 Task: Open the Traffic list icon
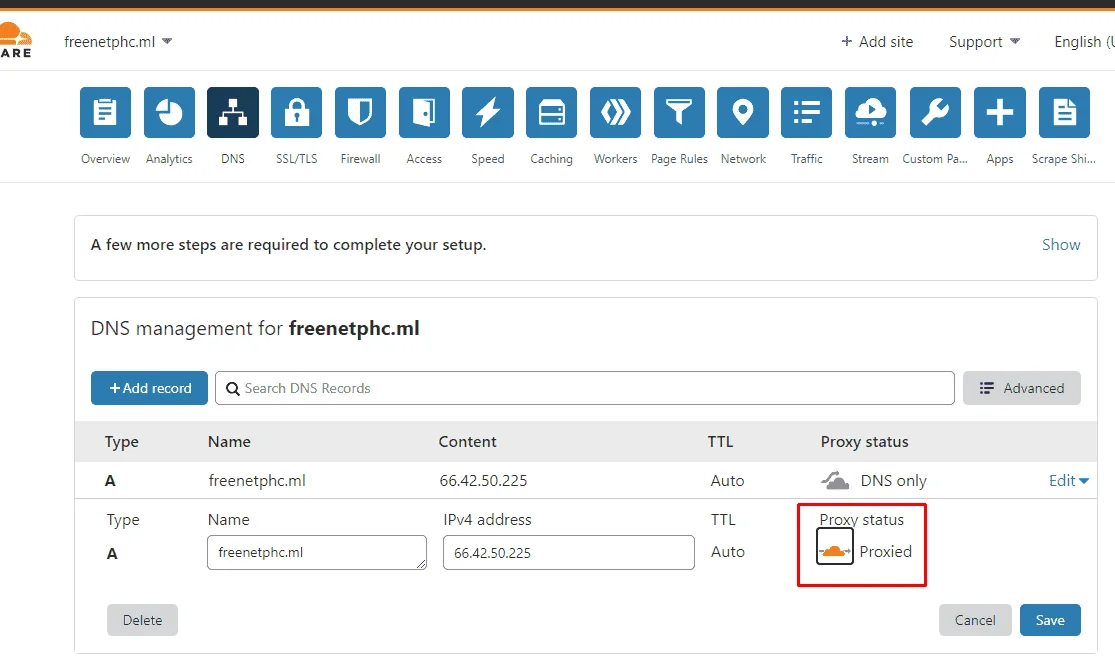[806, 112]
